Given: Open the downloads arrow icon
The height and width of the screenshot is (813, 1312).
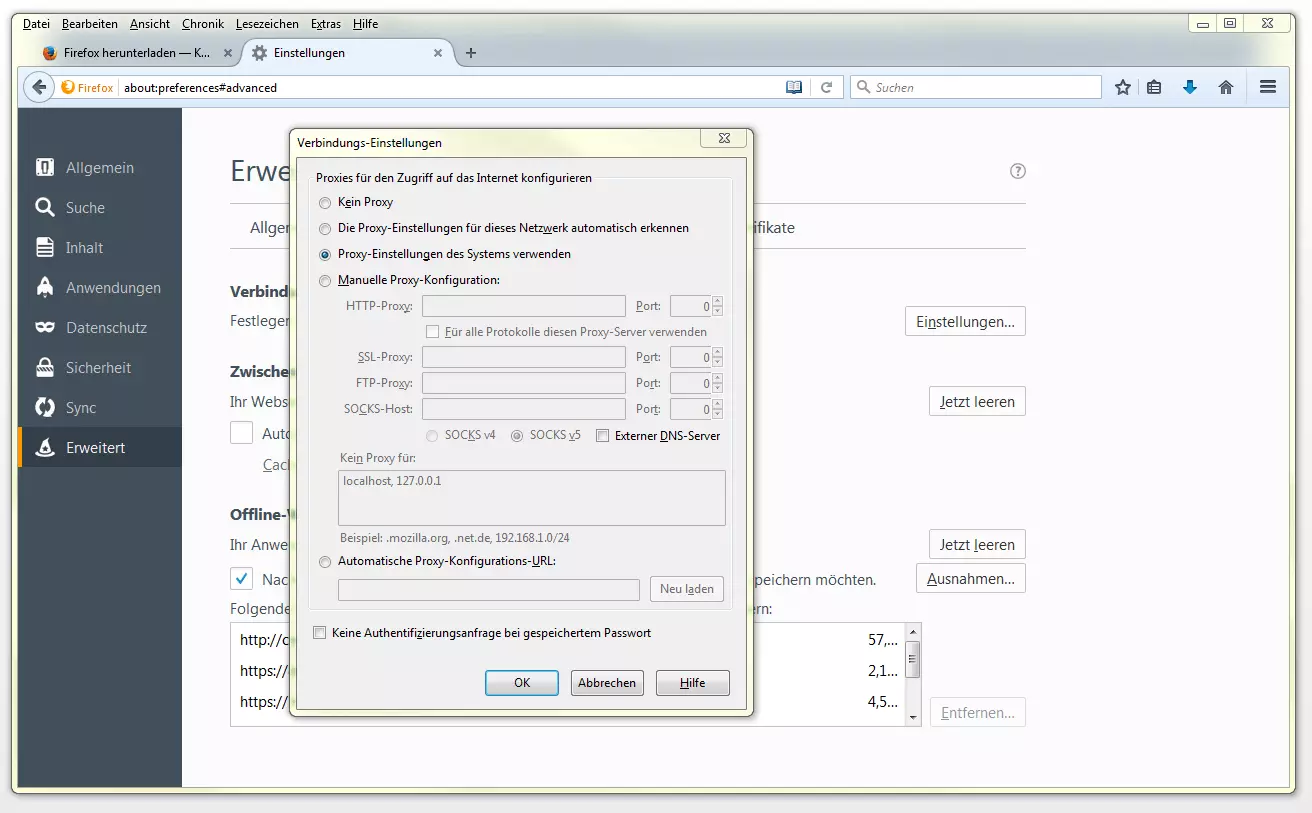Looking at the screenshot, I should click(1189, 87).
